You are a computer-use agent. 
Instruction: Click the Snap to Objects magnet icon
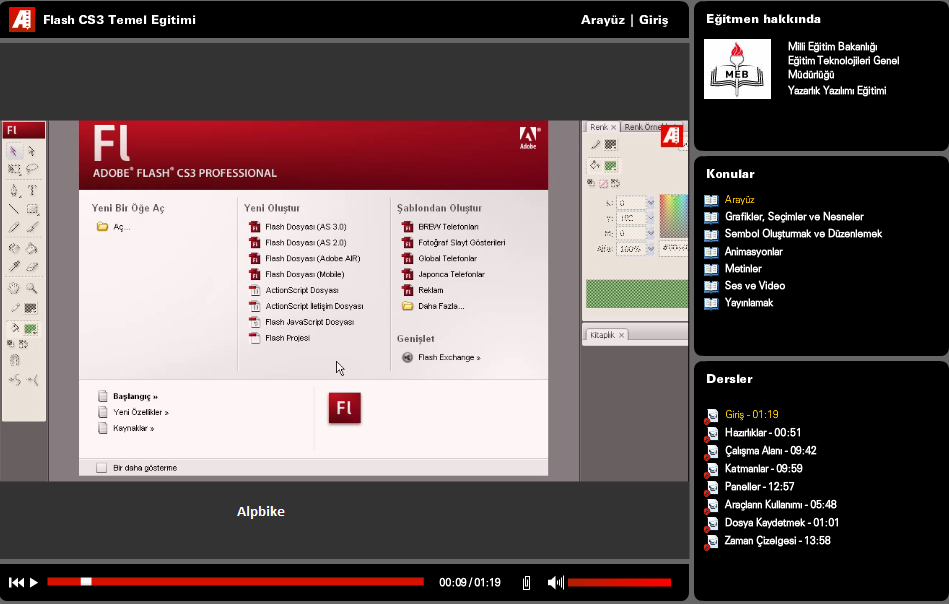[x=14, y=360]
